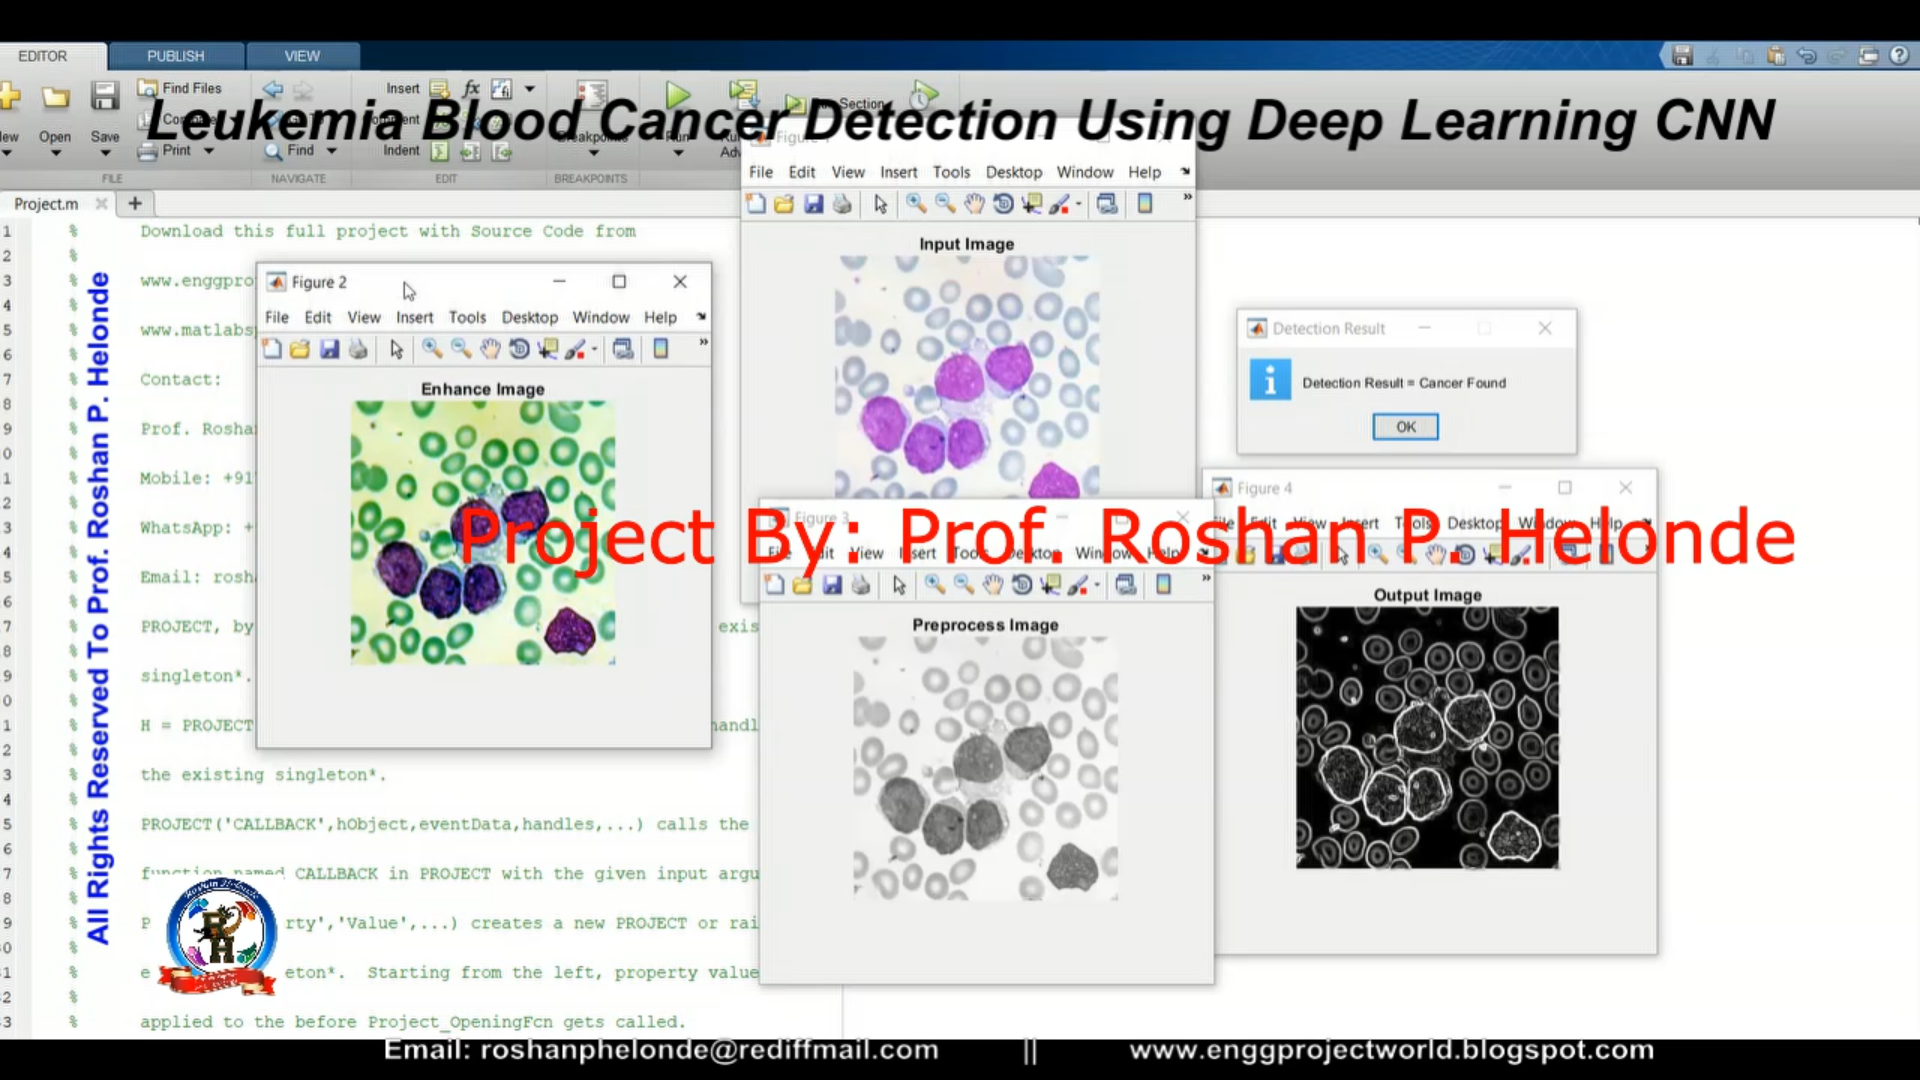Click Save Figure icon in Figure 2 toolbar
This screenshot has height=1080, width=1920.
pos(329,349)
